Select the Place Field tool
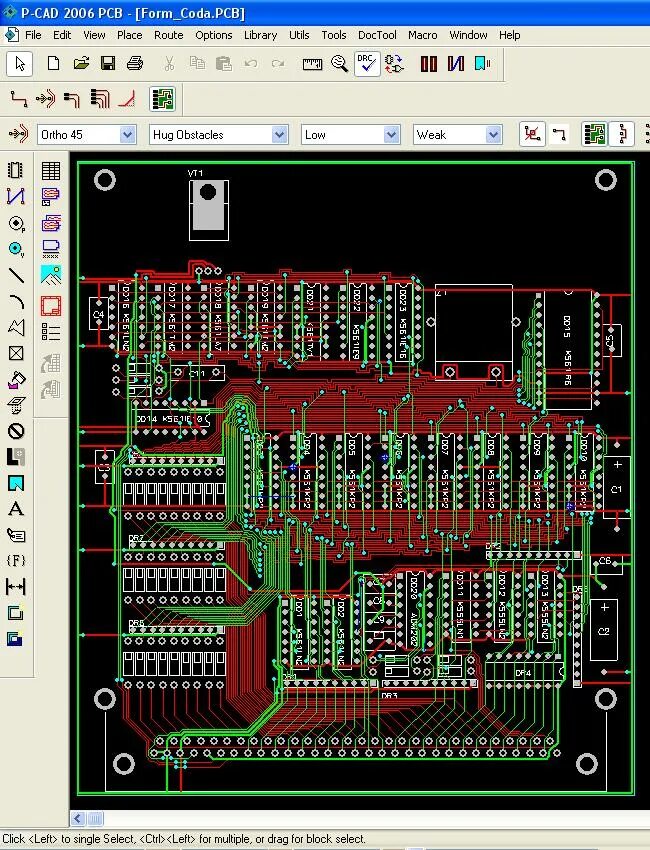 (x=16, y=561)
